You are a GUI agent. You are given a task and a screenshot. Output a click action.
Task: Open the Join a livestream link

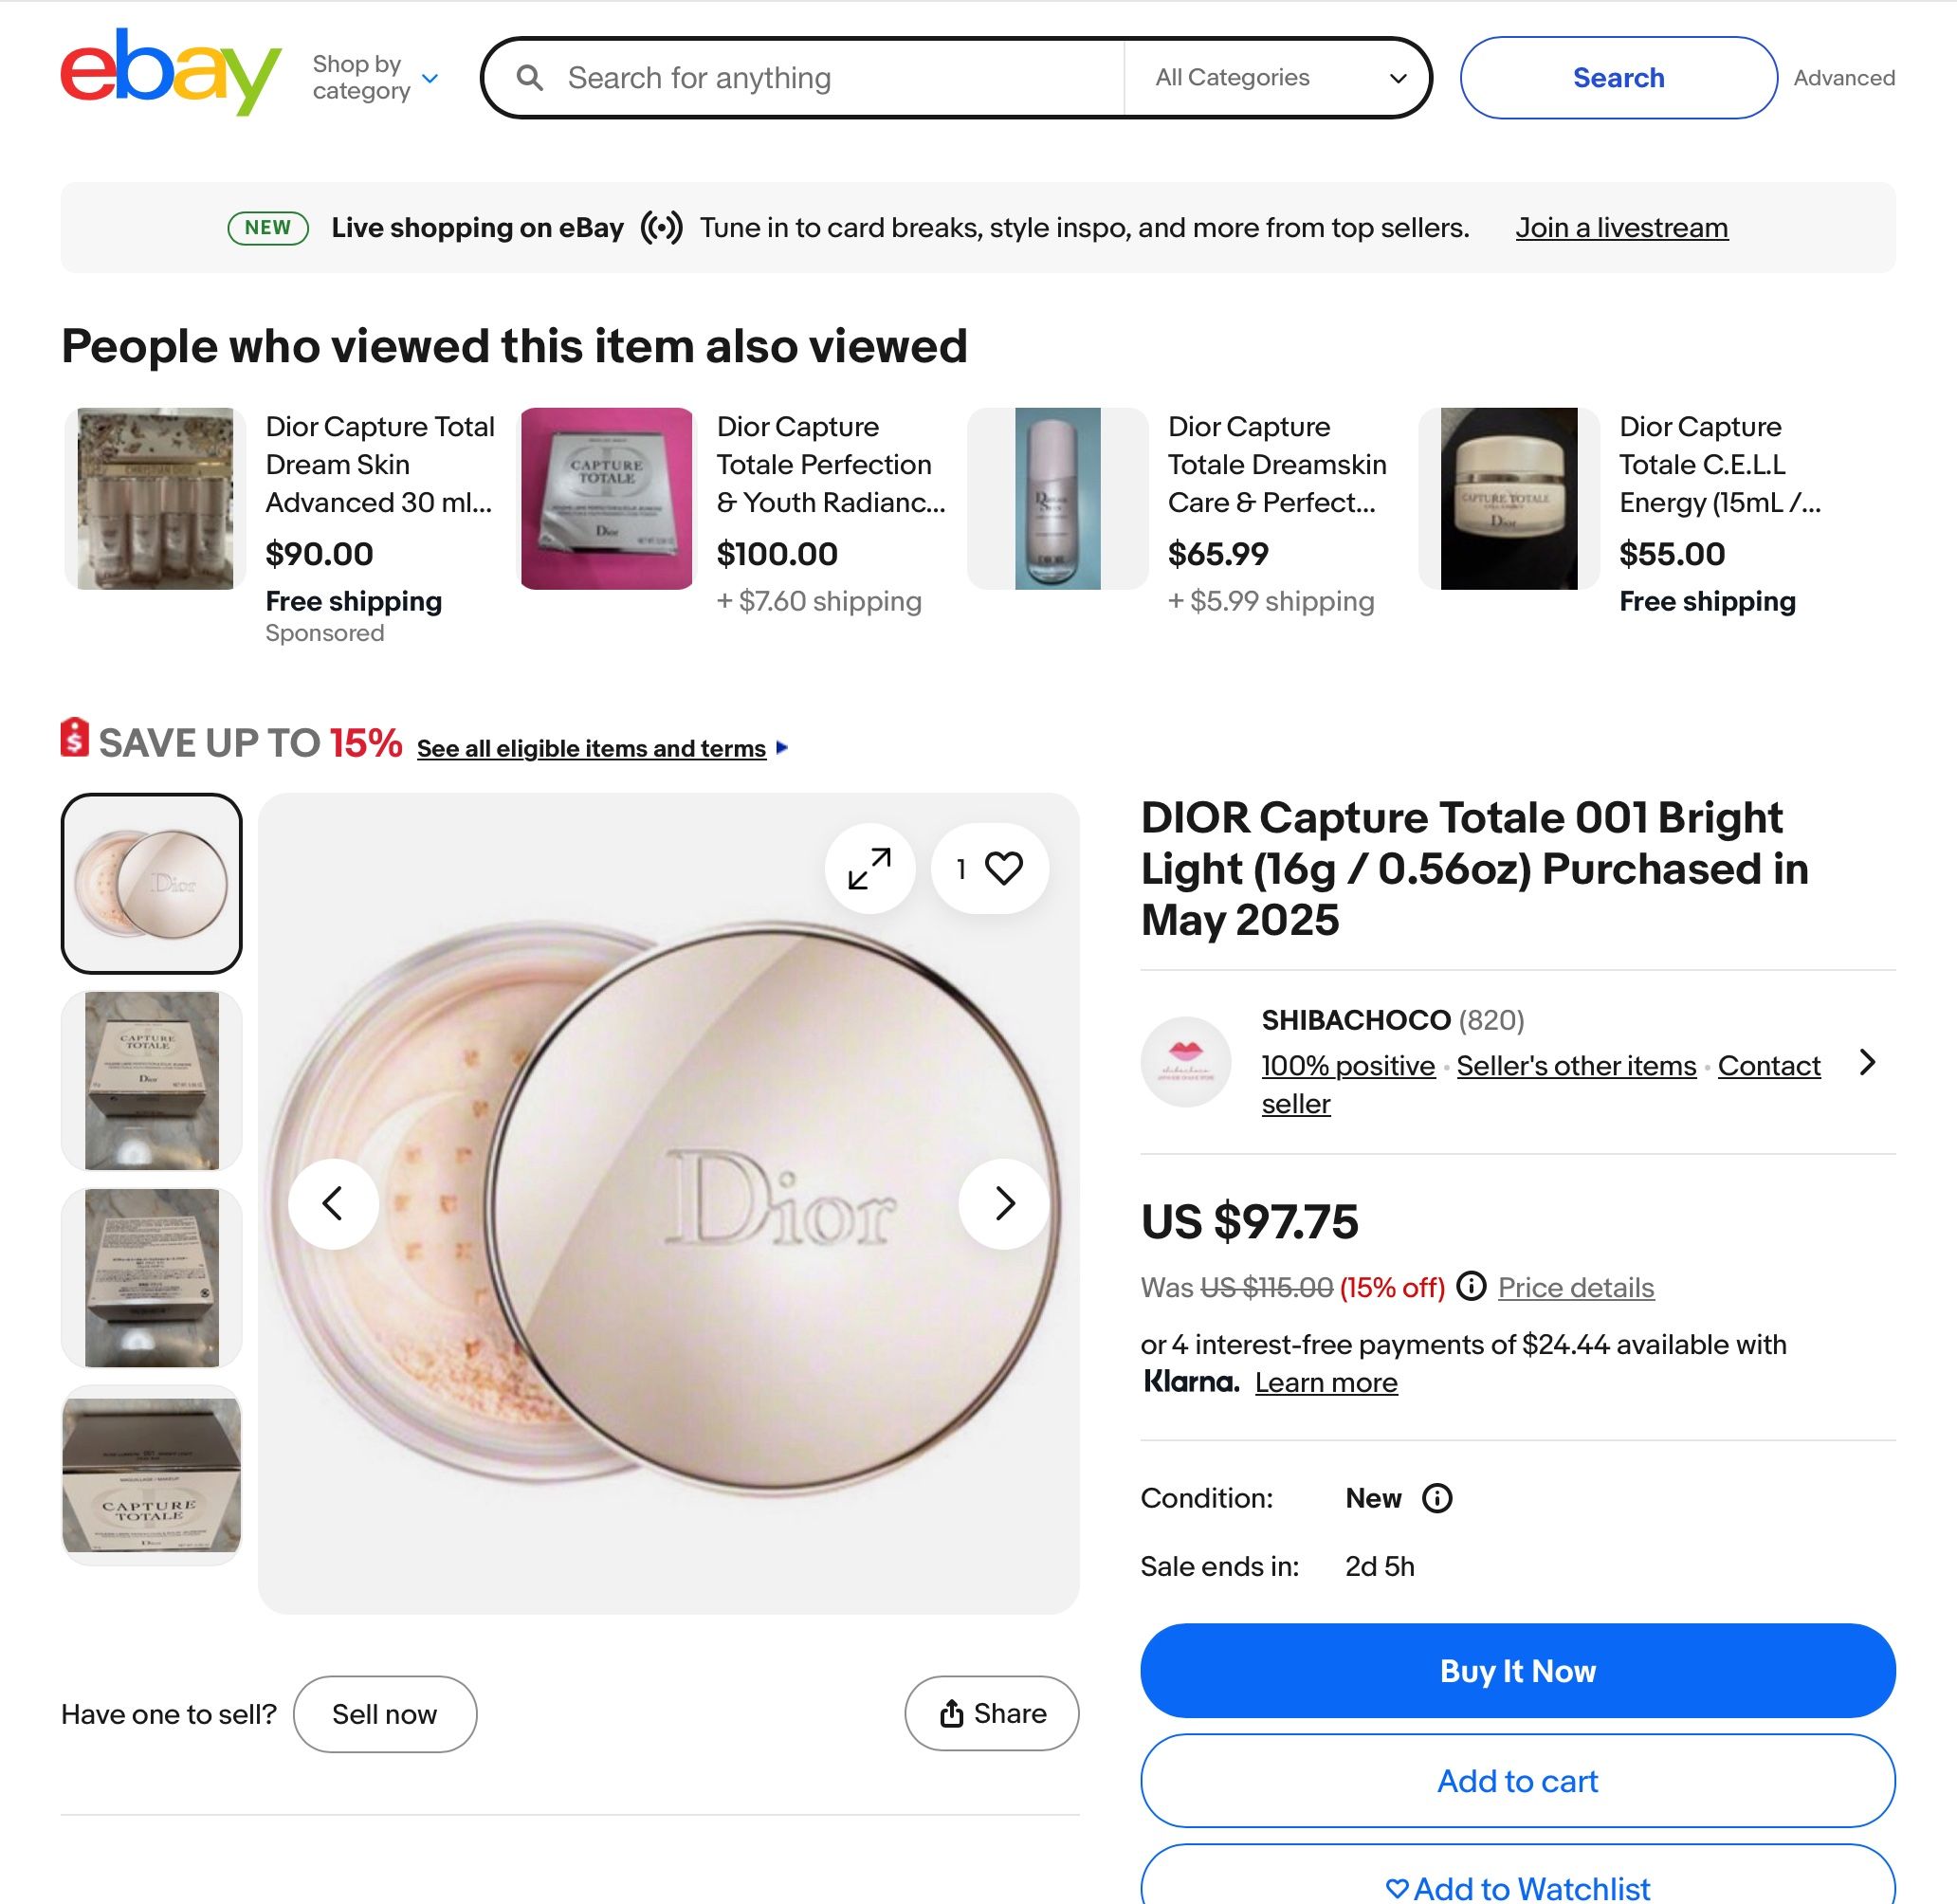pos(1621,228)
